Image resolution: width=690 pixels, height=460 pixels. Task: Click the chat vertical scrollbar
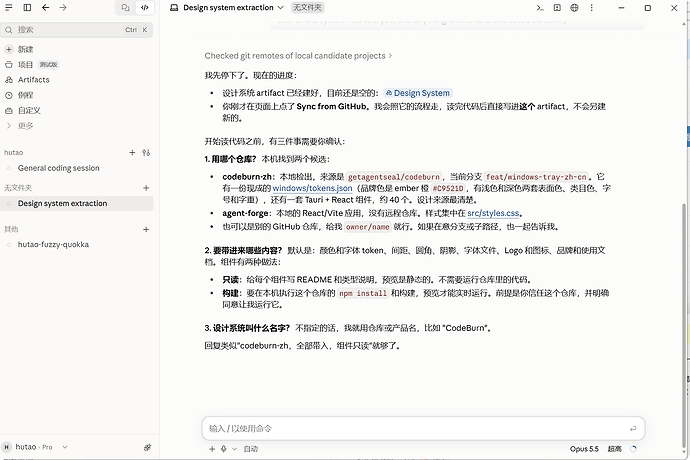click(683, 326)
